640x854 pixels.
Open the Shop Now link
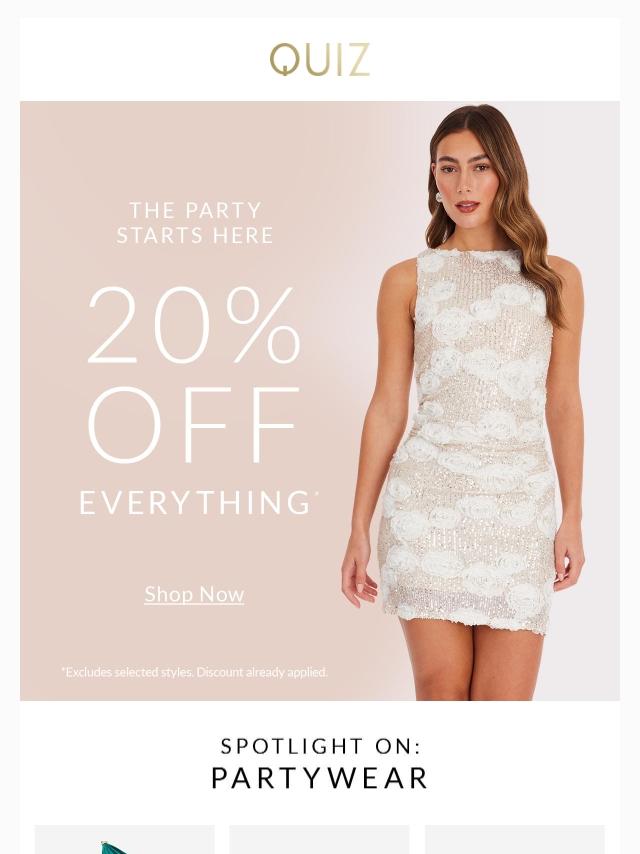(194, 594)
